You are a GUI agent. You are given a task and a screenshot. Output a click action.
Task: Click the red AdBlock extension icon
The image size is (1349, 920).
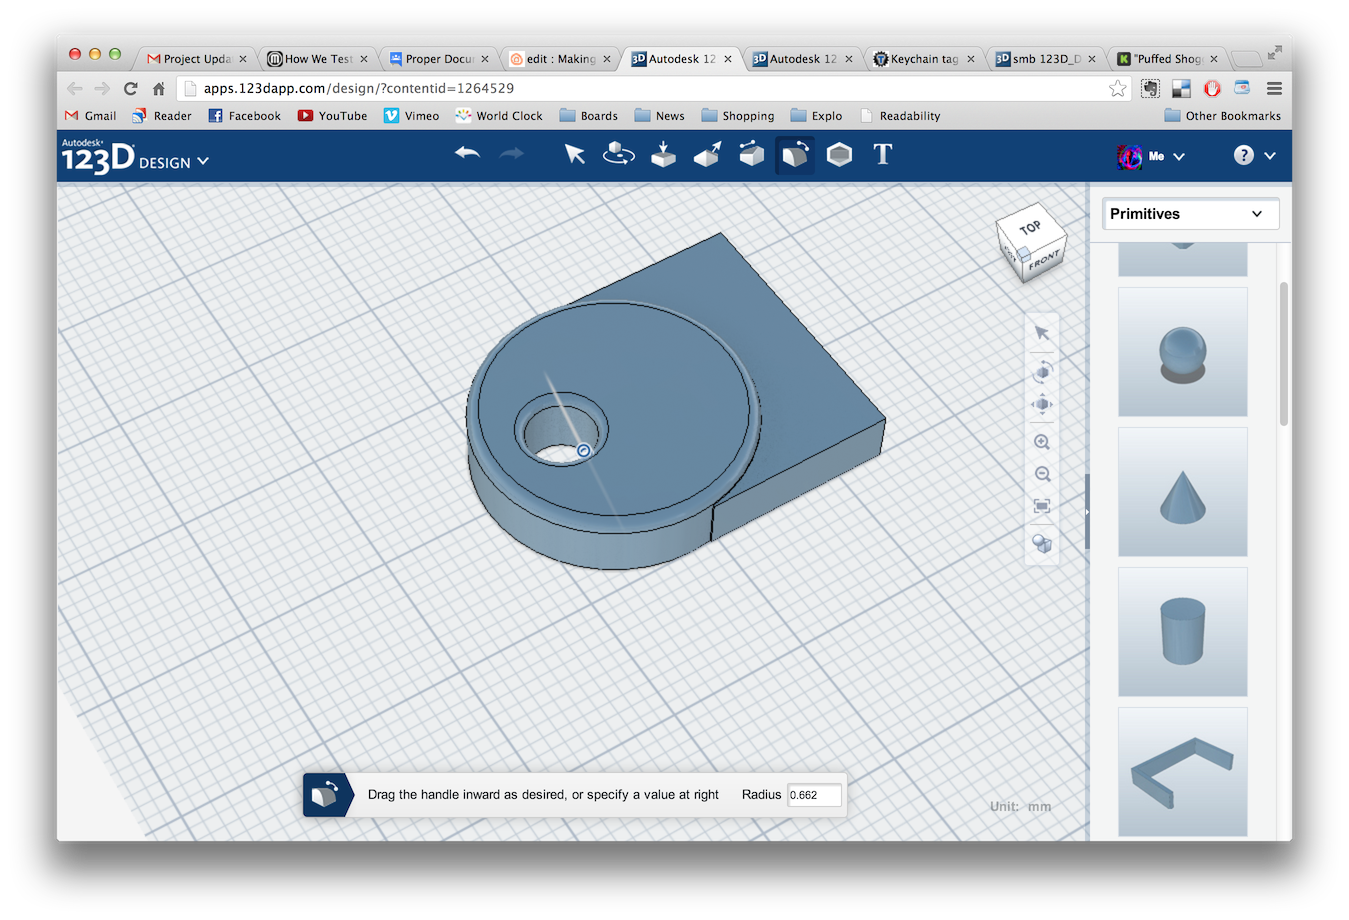pyautogui.click(x=1212, y=88)
